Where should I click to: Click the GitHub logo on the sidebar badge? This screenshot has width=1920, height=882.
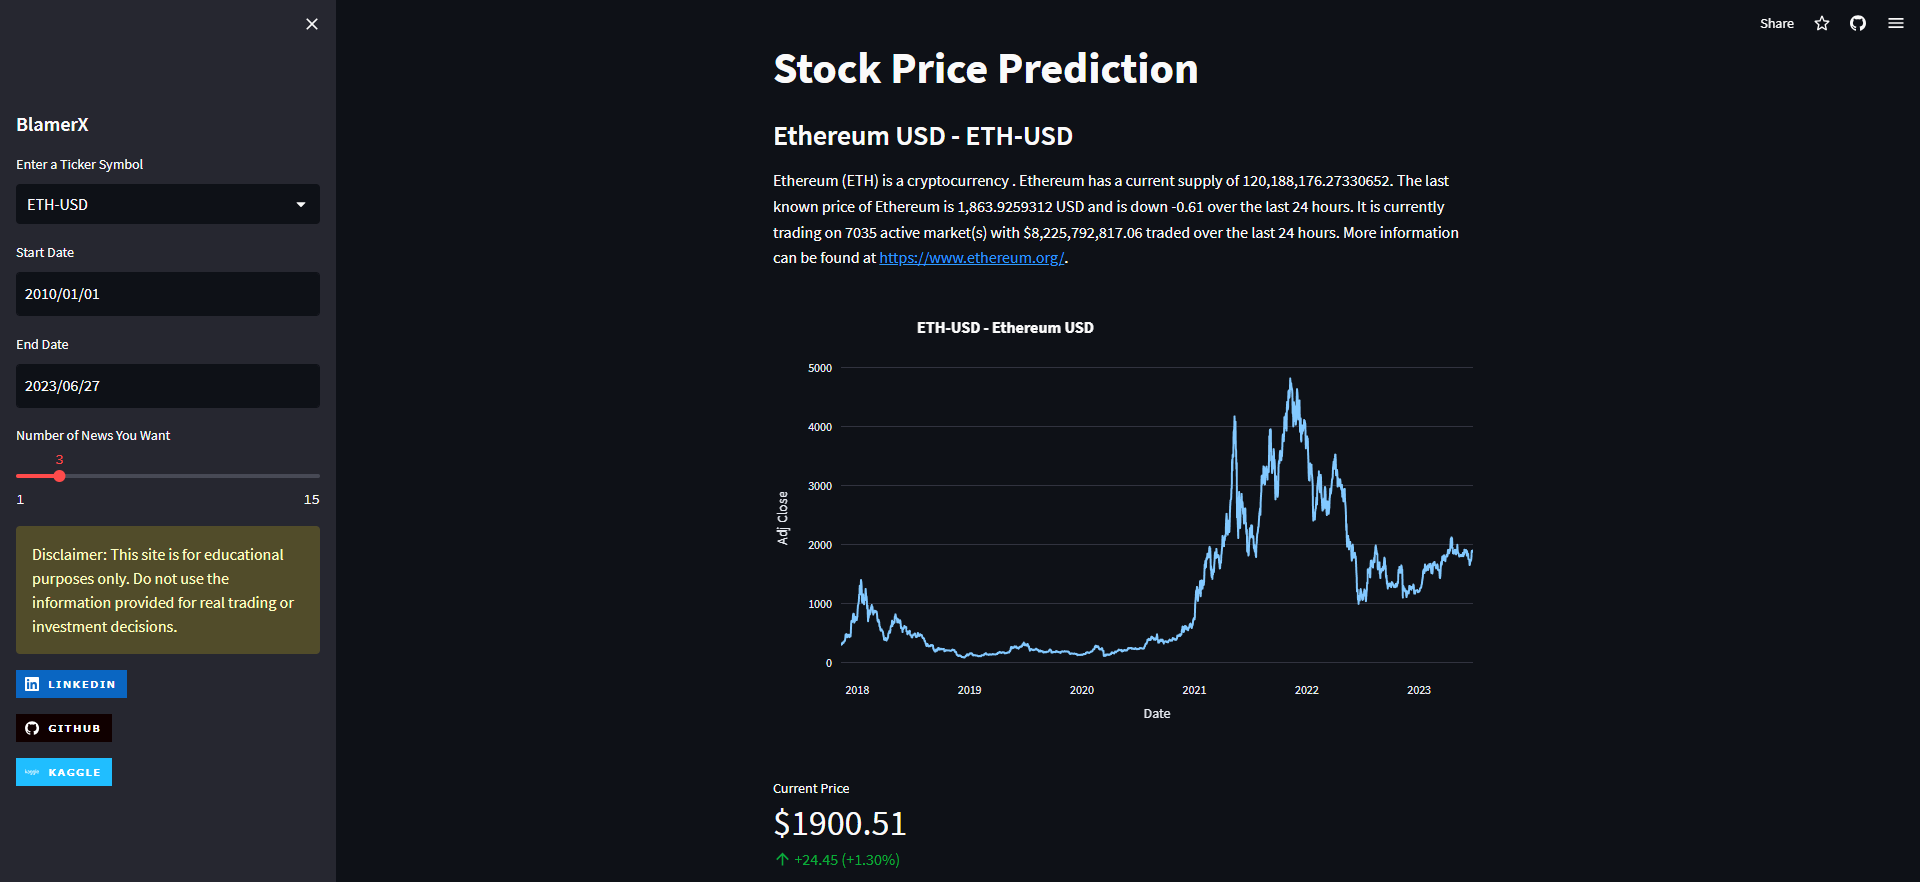[30, 728]
